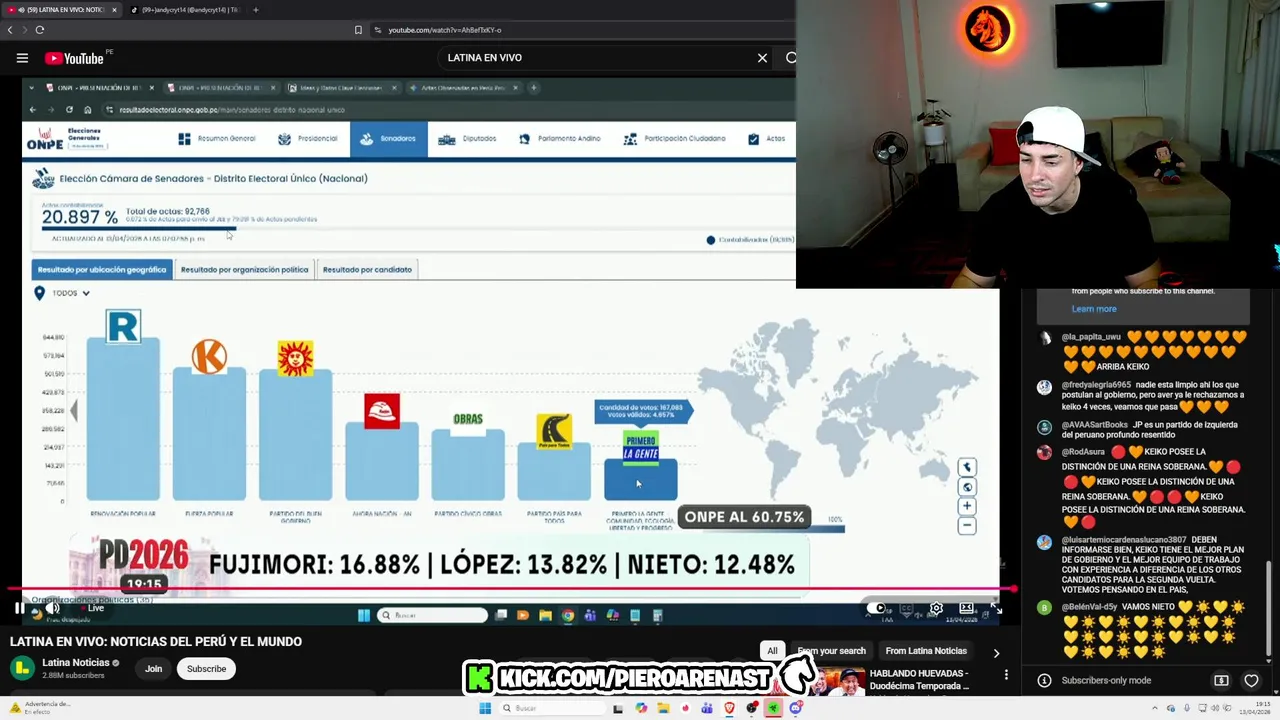Open Resultado por candidato tab
The height and width of the screenshot is (720, 1280).
pyautogui.click(x=367, y=269)
